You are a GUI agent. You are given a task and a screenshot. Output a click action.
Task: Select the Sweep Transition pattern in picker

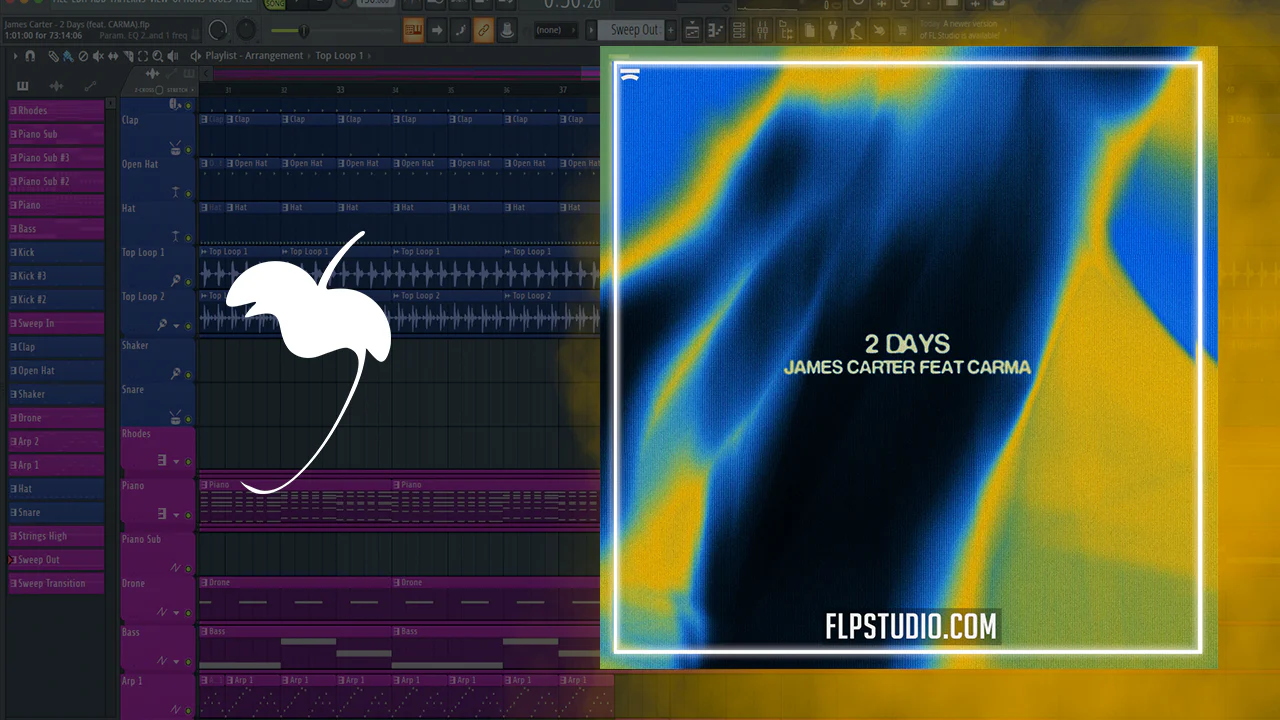(56, 584)
